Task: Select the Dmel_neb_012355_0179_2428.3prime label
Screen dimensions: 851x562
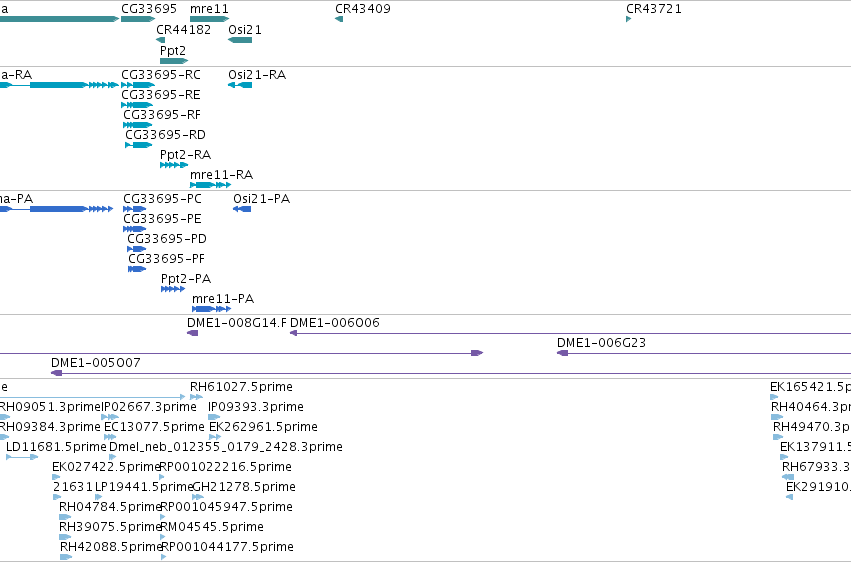Action: pyautogui.click(x=226, y=447)
